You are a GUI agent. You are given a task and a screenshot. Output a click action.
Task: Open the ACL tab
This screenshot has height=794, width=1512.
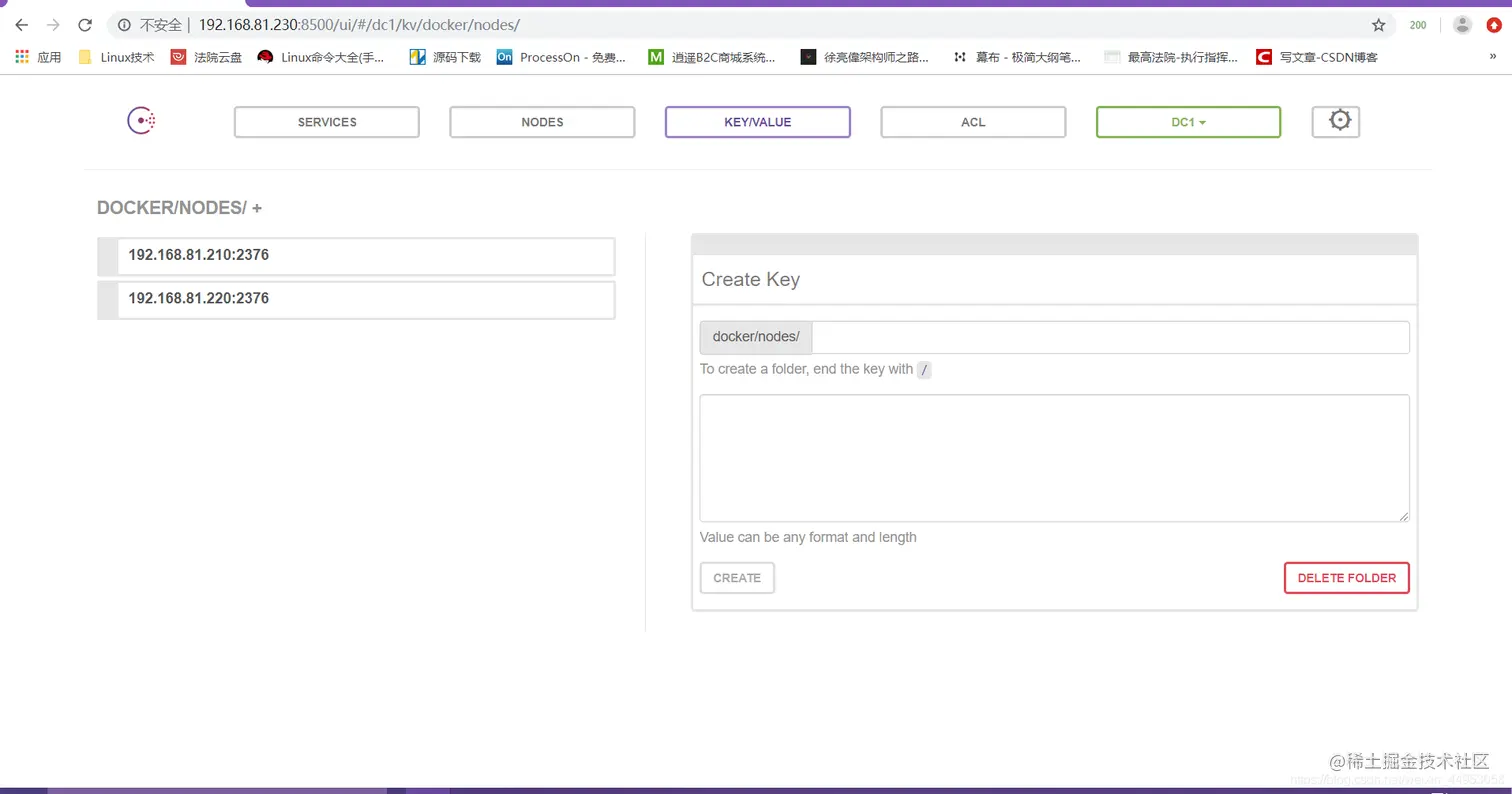click(973, 122)
